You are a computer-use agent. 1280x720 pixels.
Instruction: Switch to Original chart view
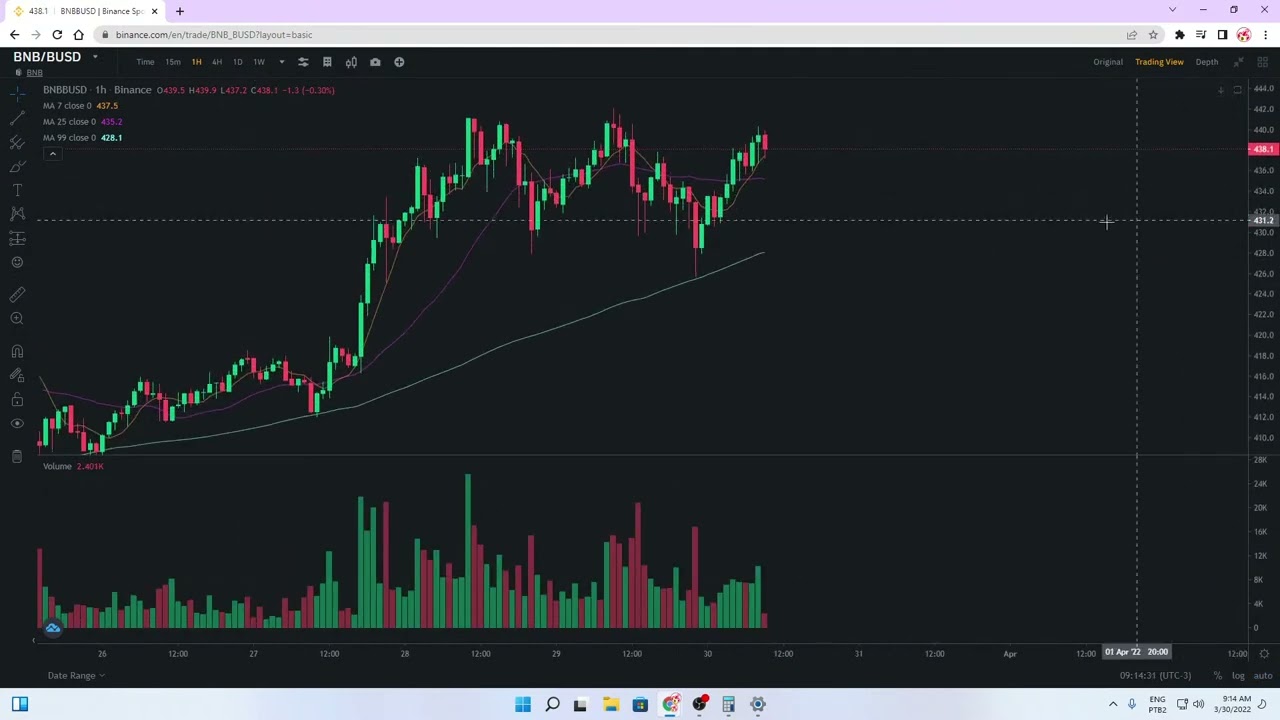(x=1108, y=62)
